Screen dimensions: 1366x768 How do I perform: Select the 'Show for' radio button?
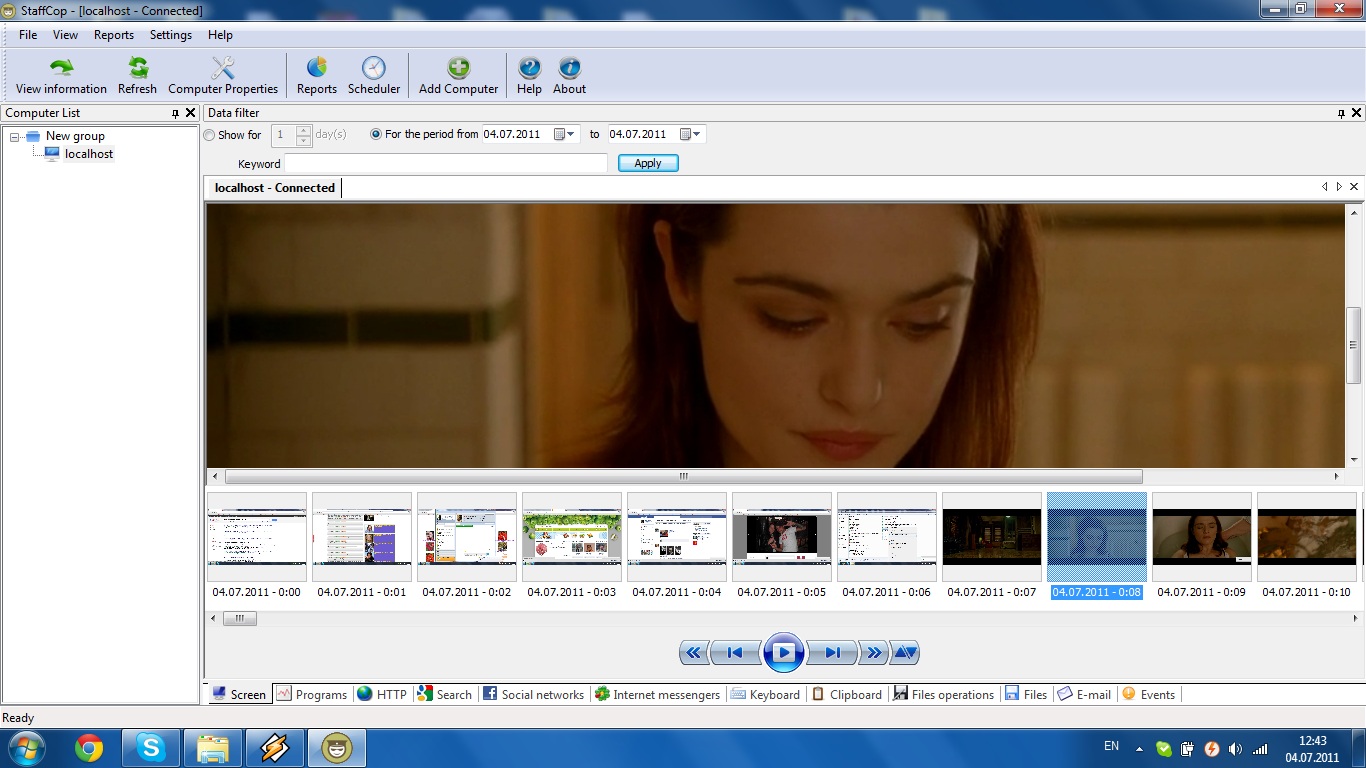pyautogui.click(x=209, y=135)
